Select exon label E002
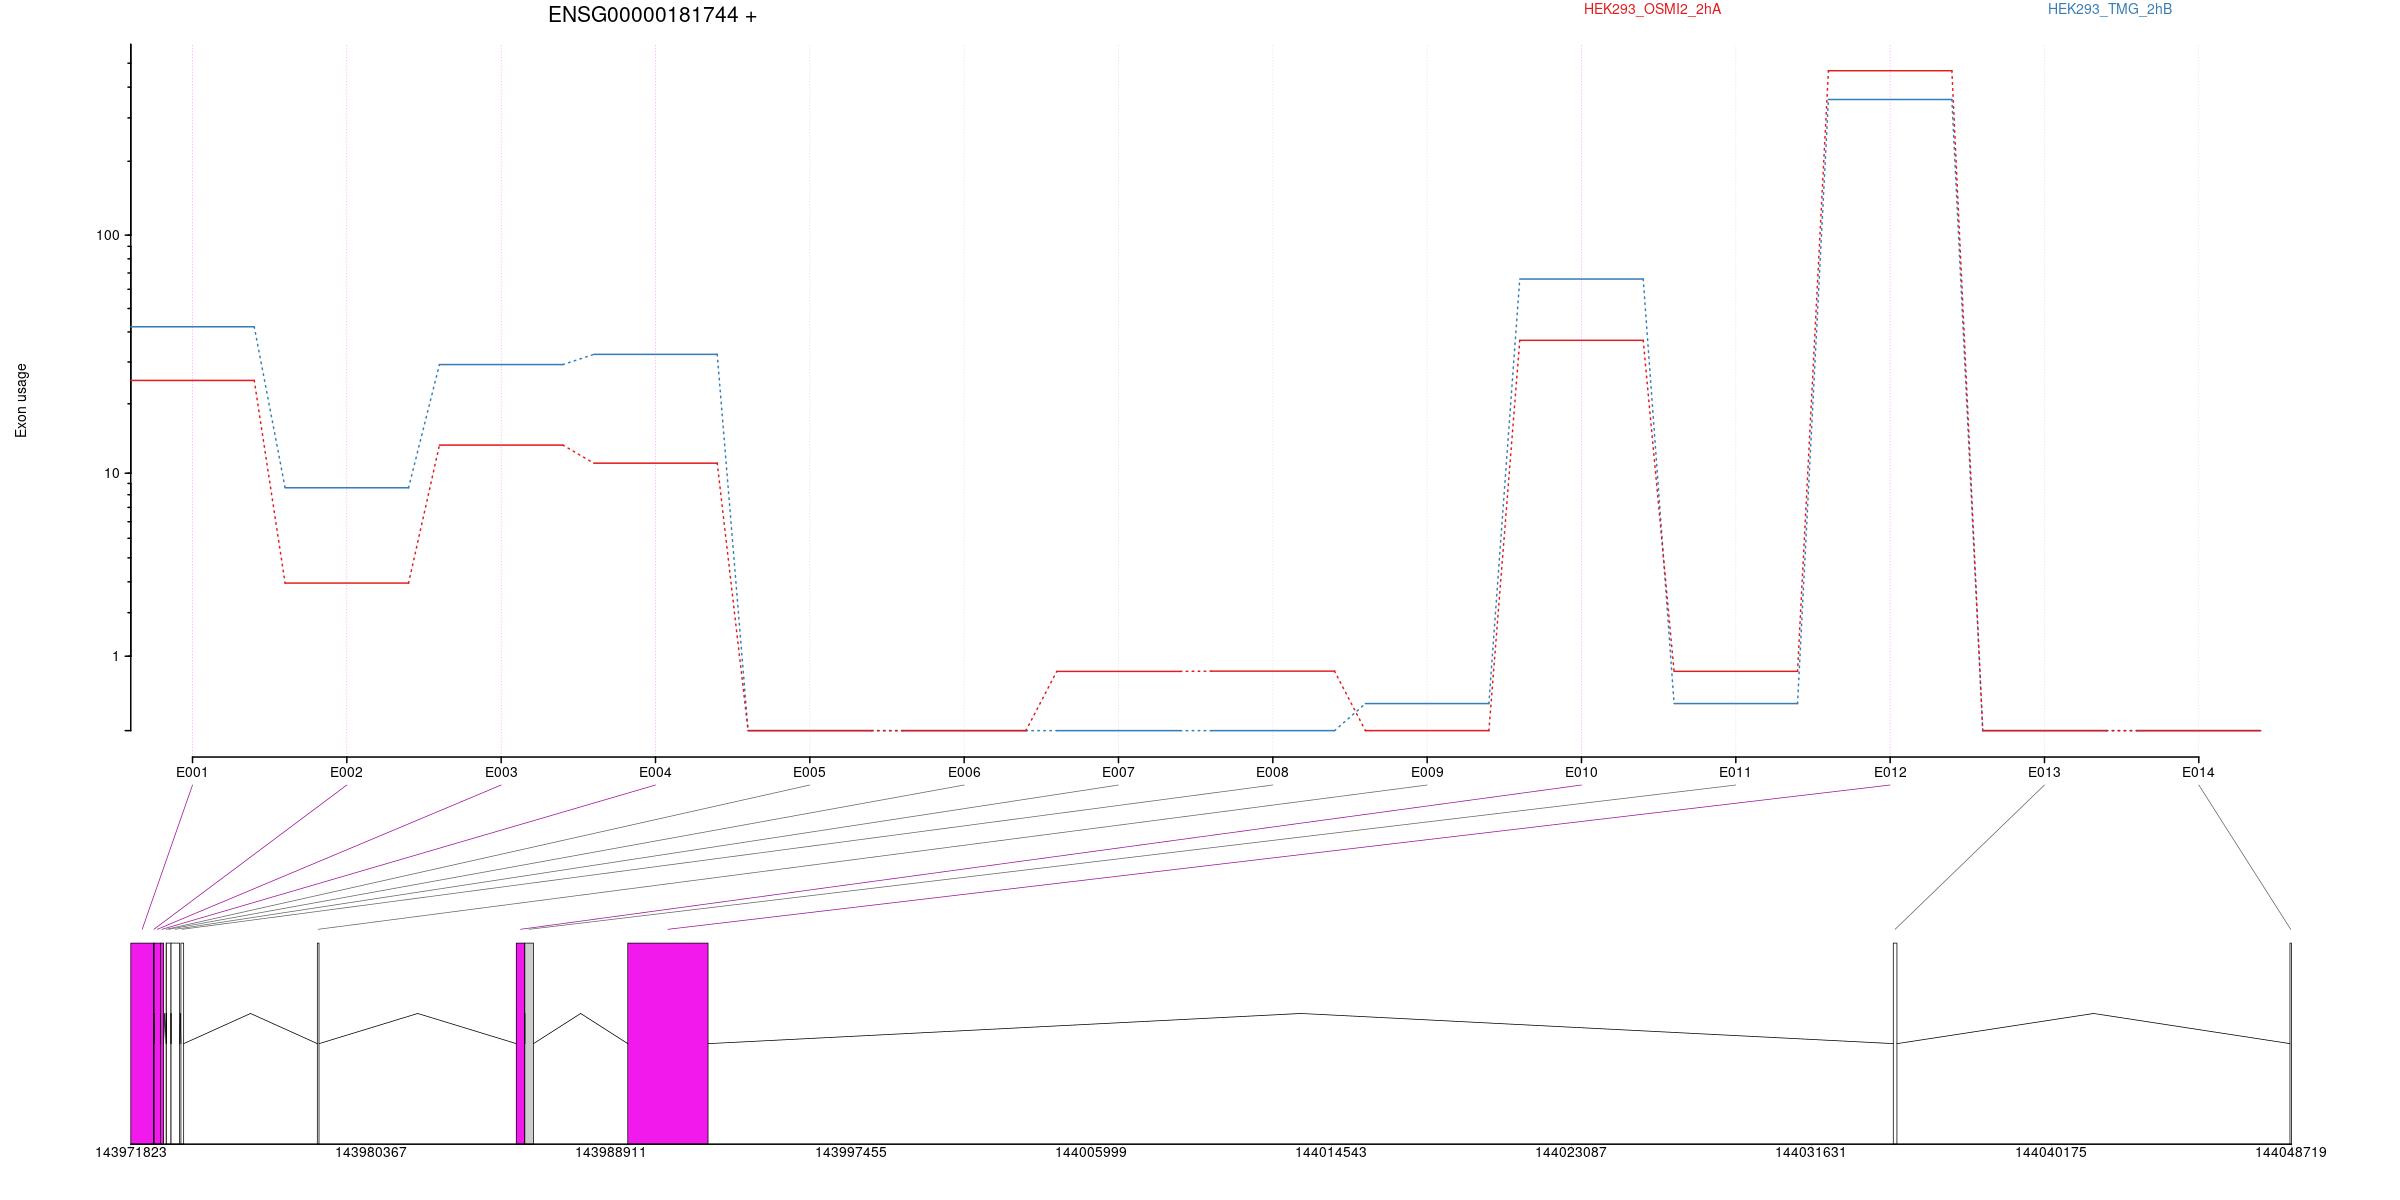This screenshot has width=2400, height=1200. point(346,772)
